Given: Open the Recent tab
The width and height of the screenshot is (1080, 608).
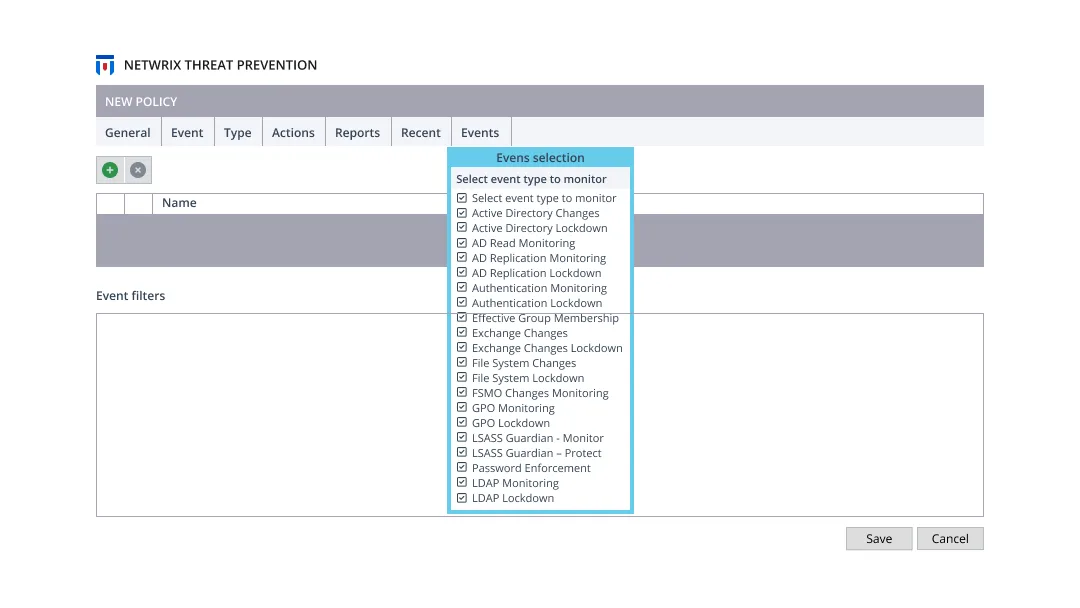Looking at the screenshot, I should [421, 132].
